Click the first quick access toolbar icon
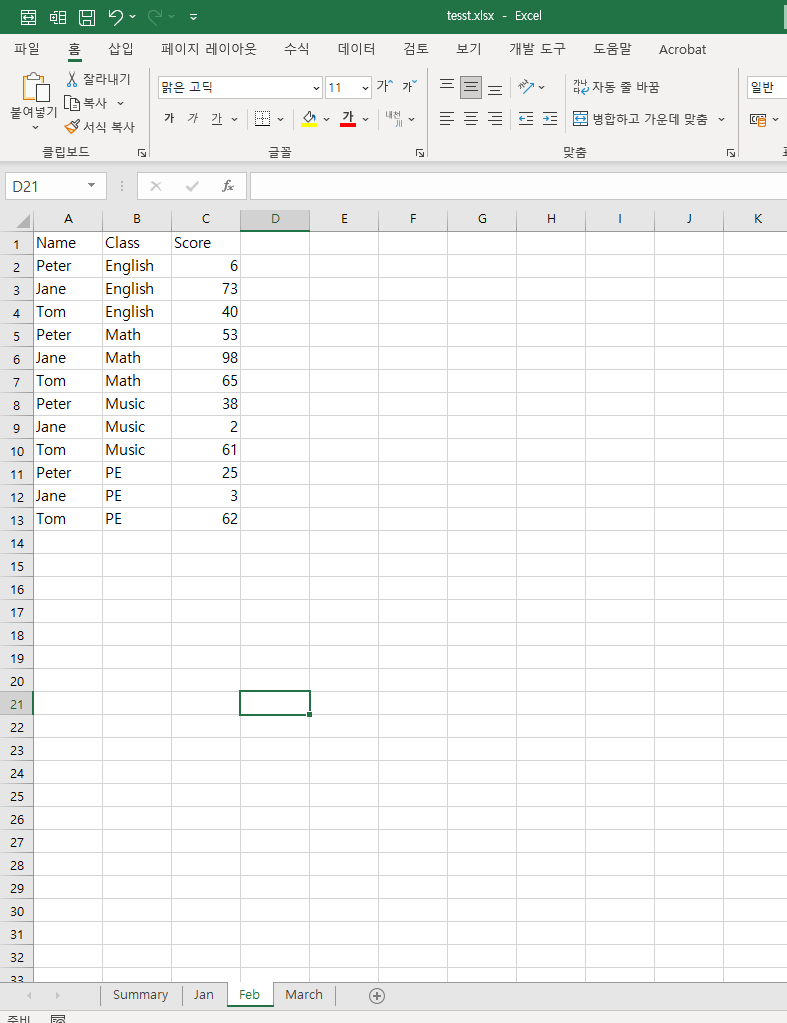Viewport: 787px width, 1023px height. point(29,17)
